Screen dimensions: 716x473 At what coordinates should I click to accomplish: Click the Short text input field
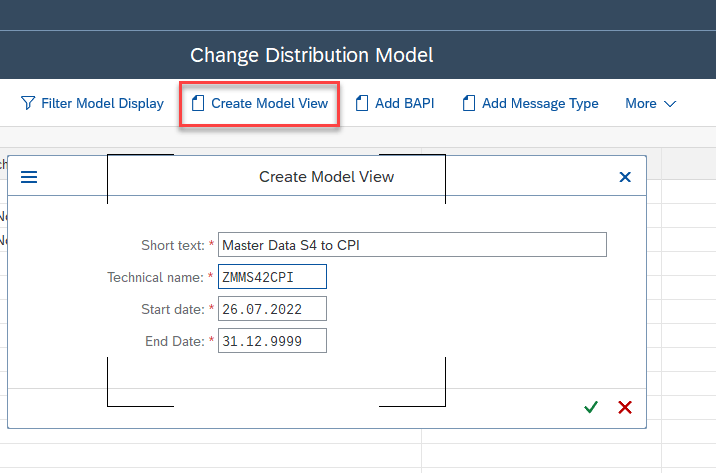[x=412, y=245]
